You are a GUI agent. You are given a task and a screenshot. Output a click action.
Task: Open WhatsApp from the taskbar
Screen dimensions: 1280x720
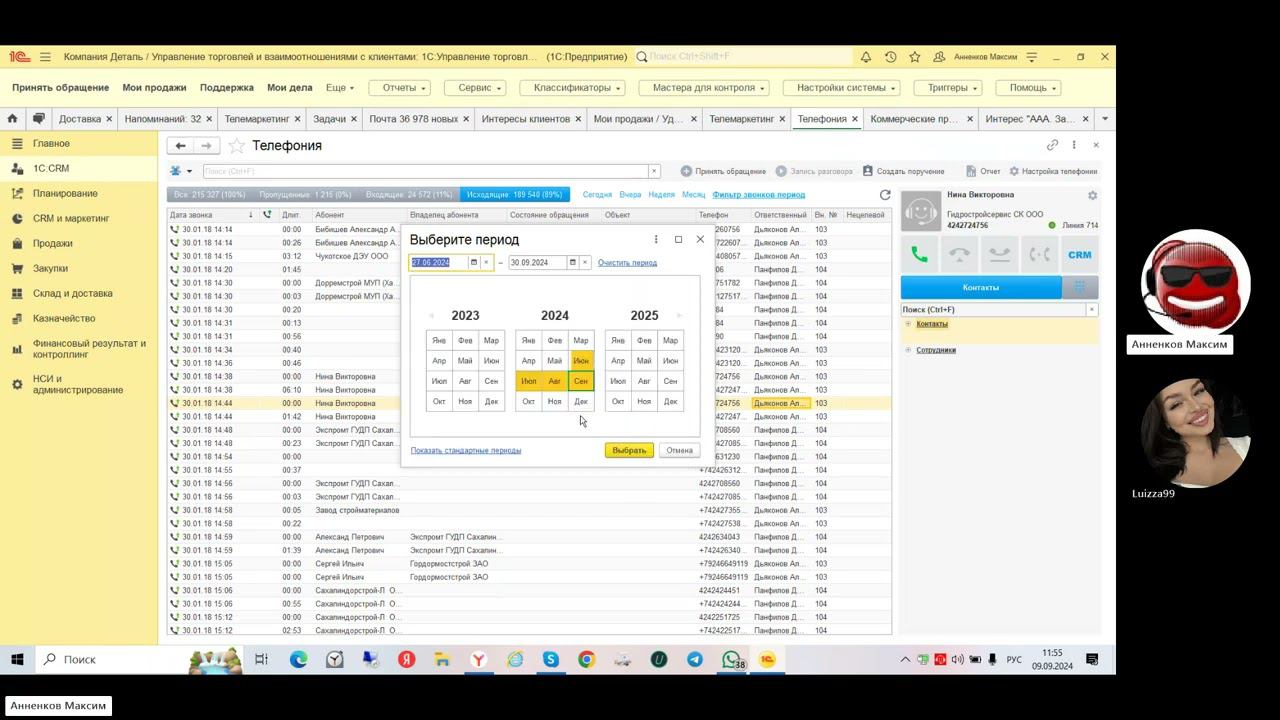(732, 660)
